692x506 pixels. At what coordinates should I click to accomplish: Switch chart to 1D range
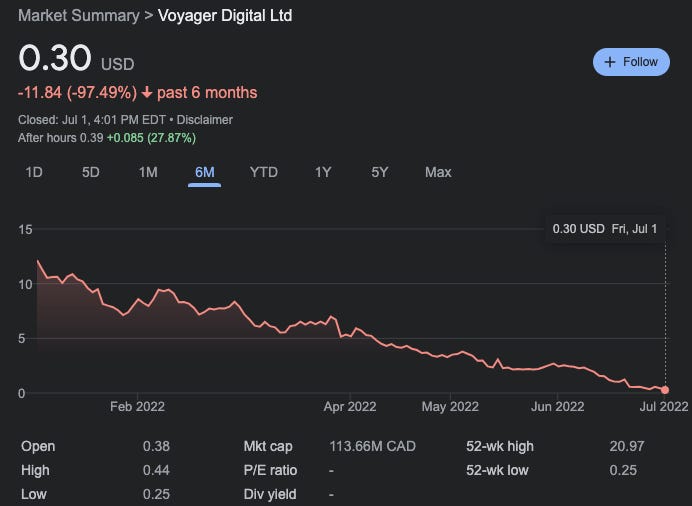[34, 172]
